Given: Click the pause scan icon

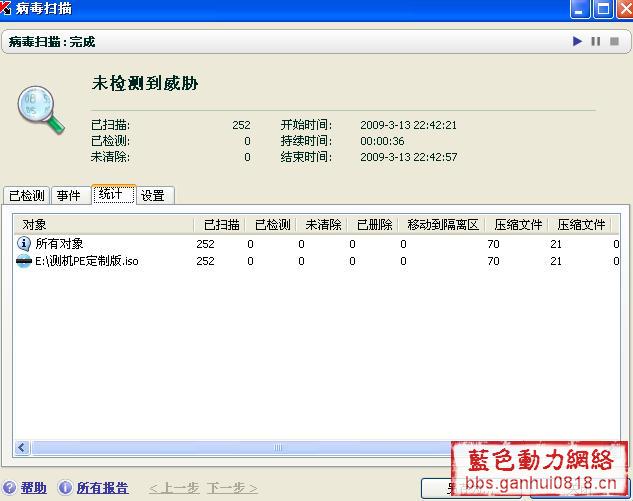Looking at the screenshot, I should 596,41.
